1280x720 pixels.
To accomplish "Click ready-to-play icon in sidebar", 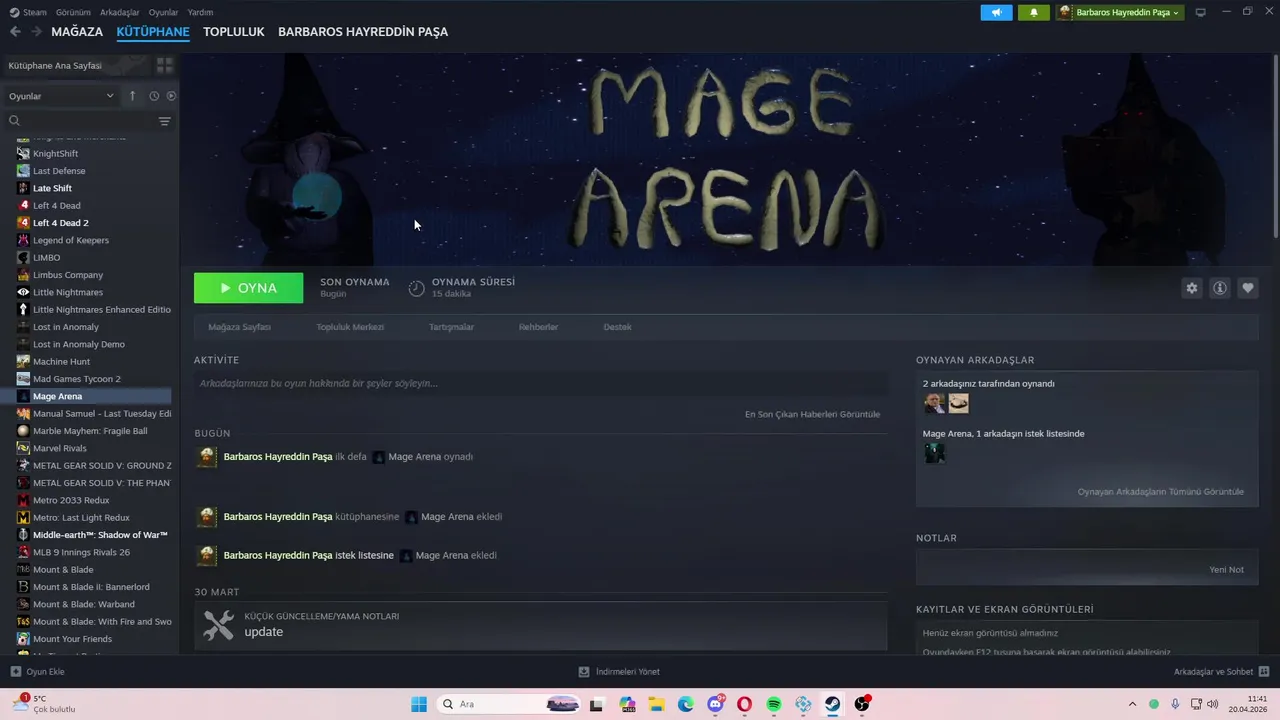I will click(171, 96).
